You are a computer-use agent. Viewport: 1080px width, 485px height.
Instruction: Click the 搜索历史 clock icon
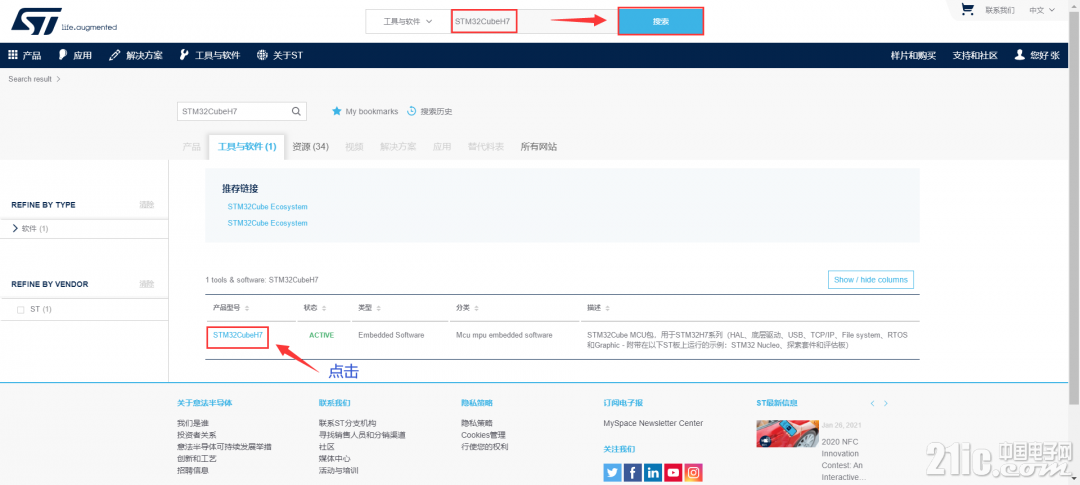[412, 111]
